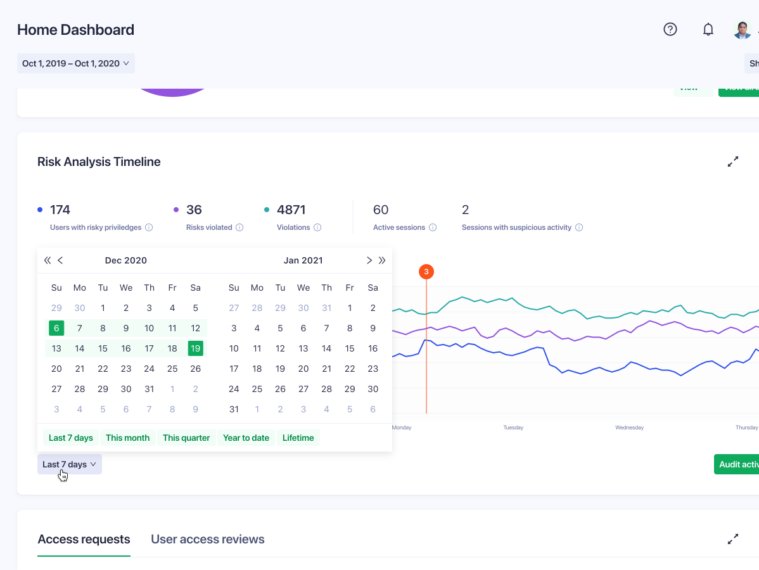Expand the Risk Analysis Timeline panel
The height and width of the screenshot is (570, 759).
(733, 161)
